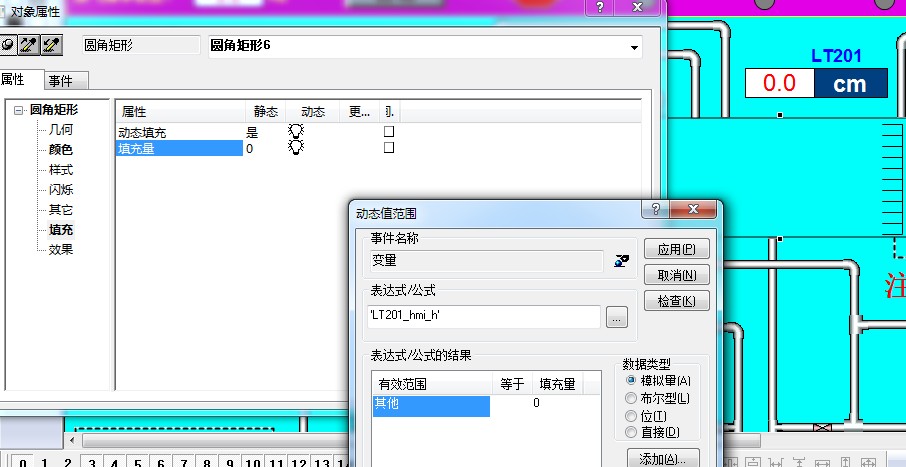Click the 动态 column header

coord(313,112)
